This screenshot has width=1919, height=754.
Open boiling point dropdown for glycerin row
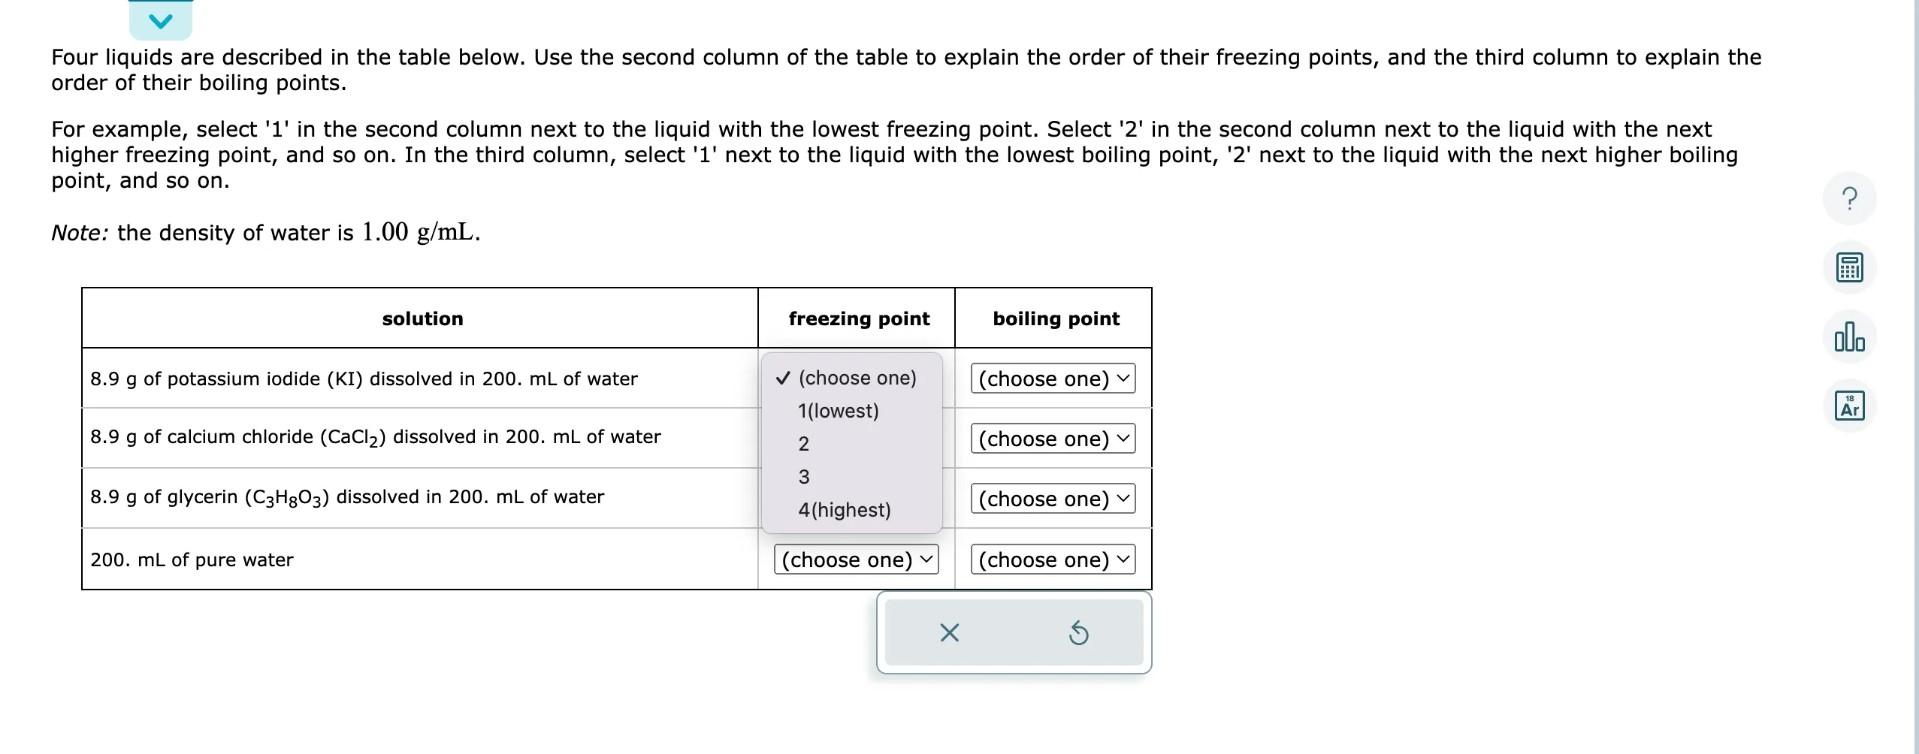[1051, 498]
